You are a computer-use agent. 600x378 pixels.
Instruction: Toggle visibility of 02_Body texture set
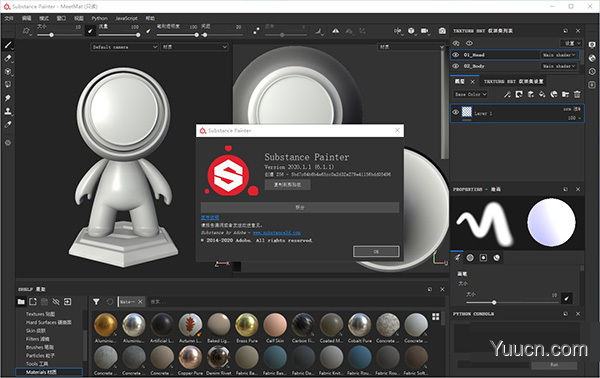pos(455,66)
